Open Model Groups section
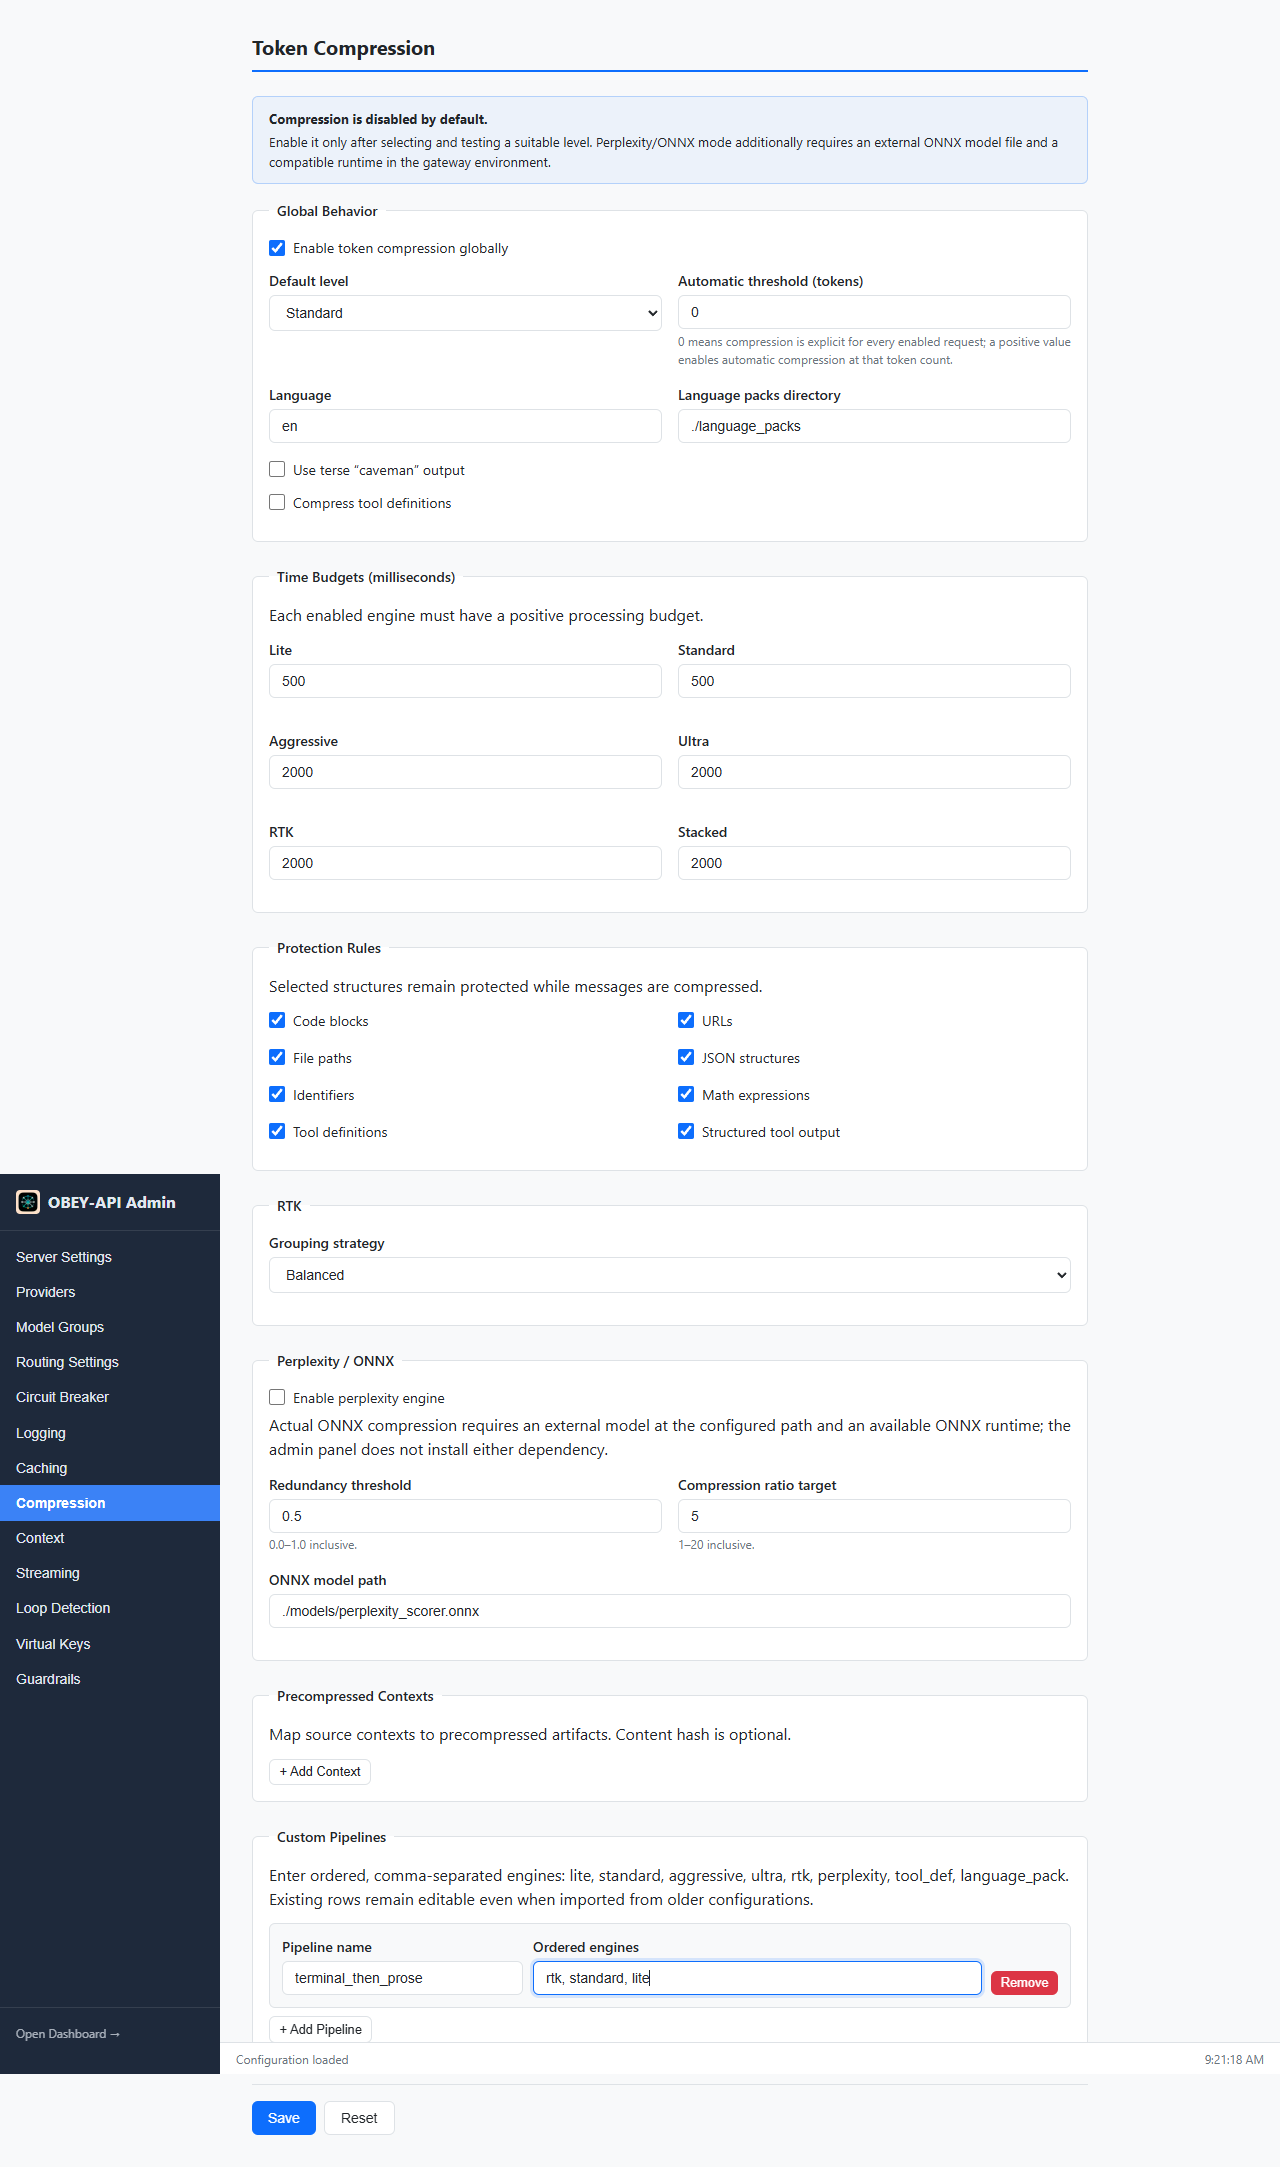 pyautogui.click(x=110, y=1327)
